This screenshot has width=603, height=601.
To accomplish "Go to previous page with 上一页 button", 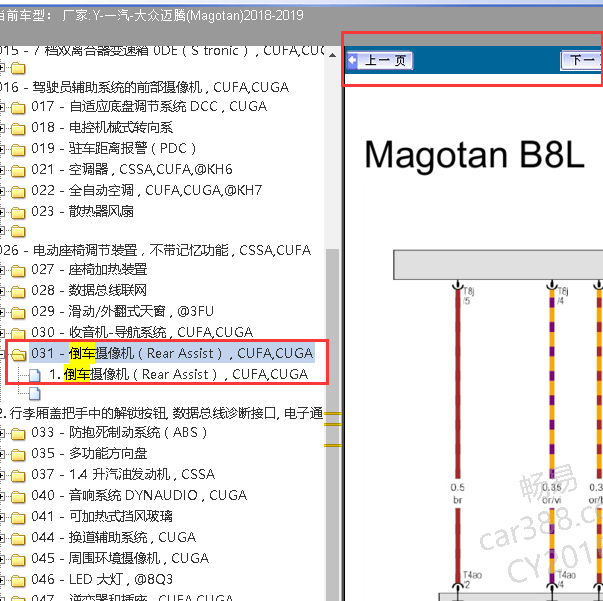I will click(x=381, y=61).
